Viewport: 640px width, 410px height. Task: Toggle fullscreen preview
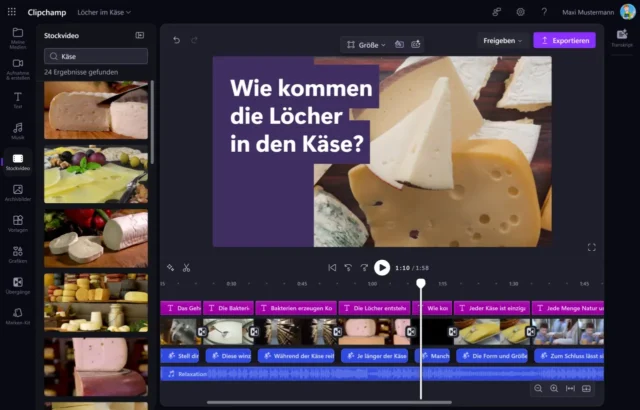click(592, 247)
